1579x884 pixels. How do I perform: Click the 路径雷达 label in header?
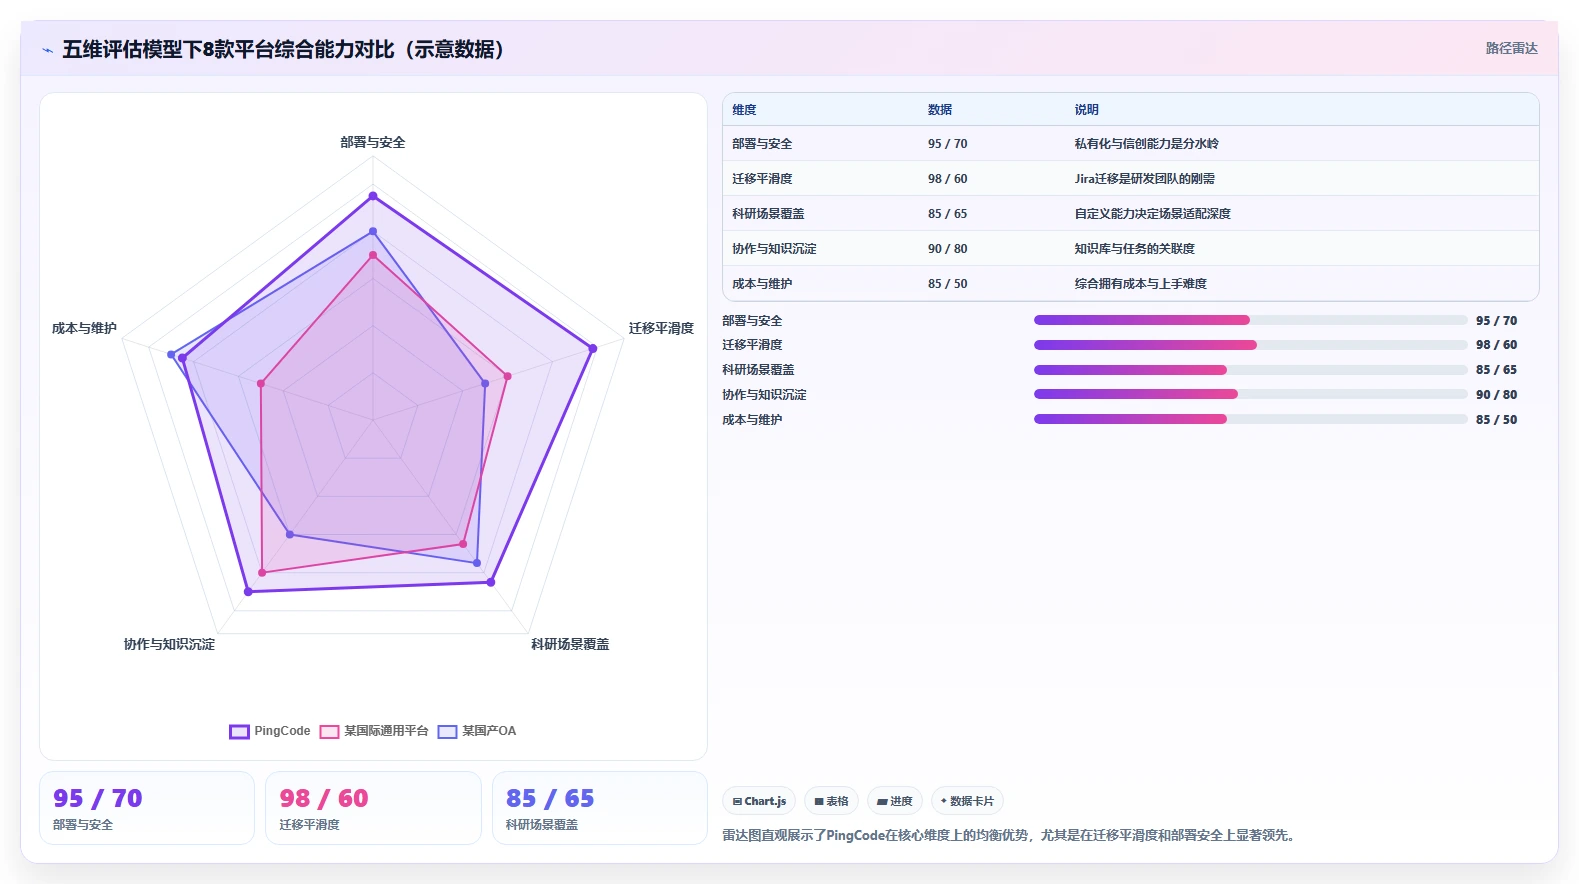tap(1511, 48)
